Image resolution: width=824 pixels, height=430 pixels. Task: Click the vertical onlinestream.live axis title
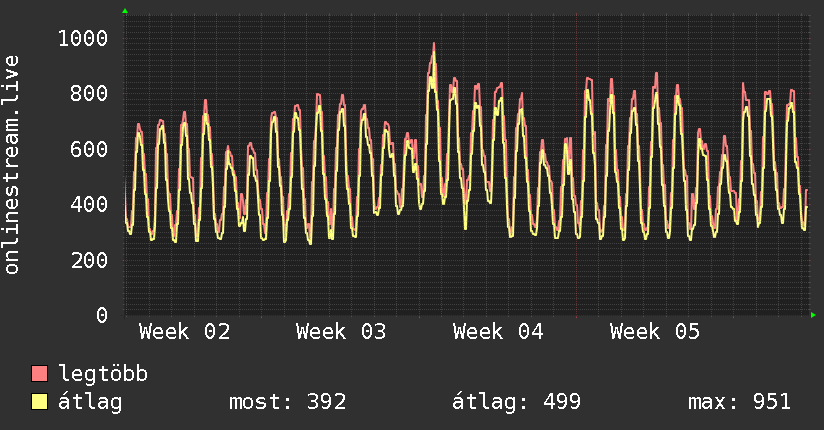(x=13, y=165)
